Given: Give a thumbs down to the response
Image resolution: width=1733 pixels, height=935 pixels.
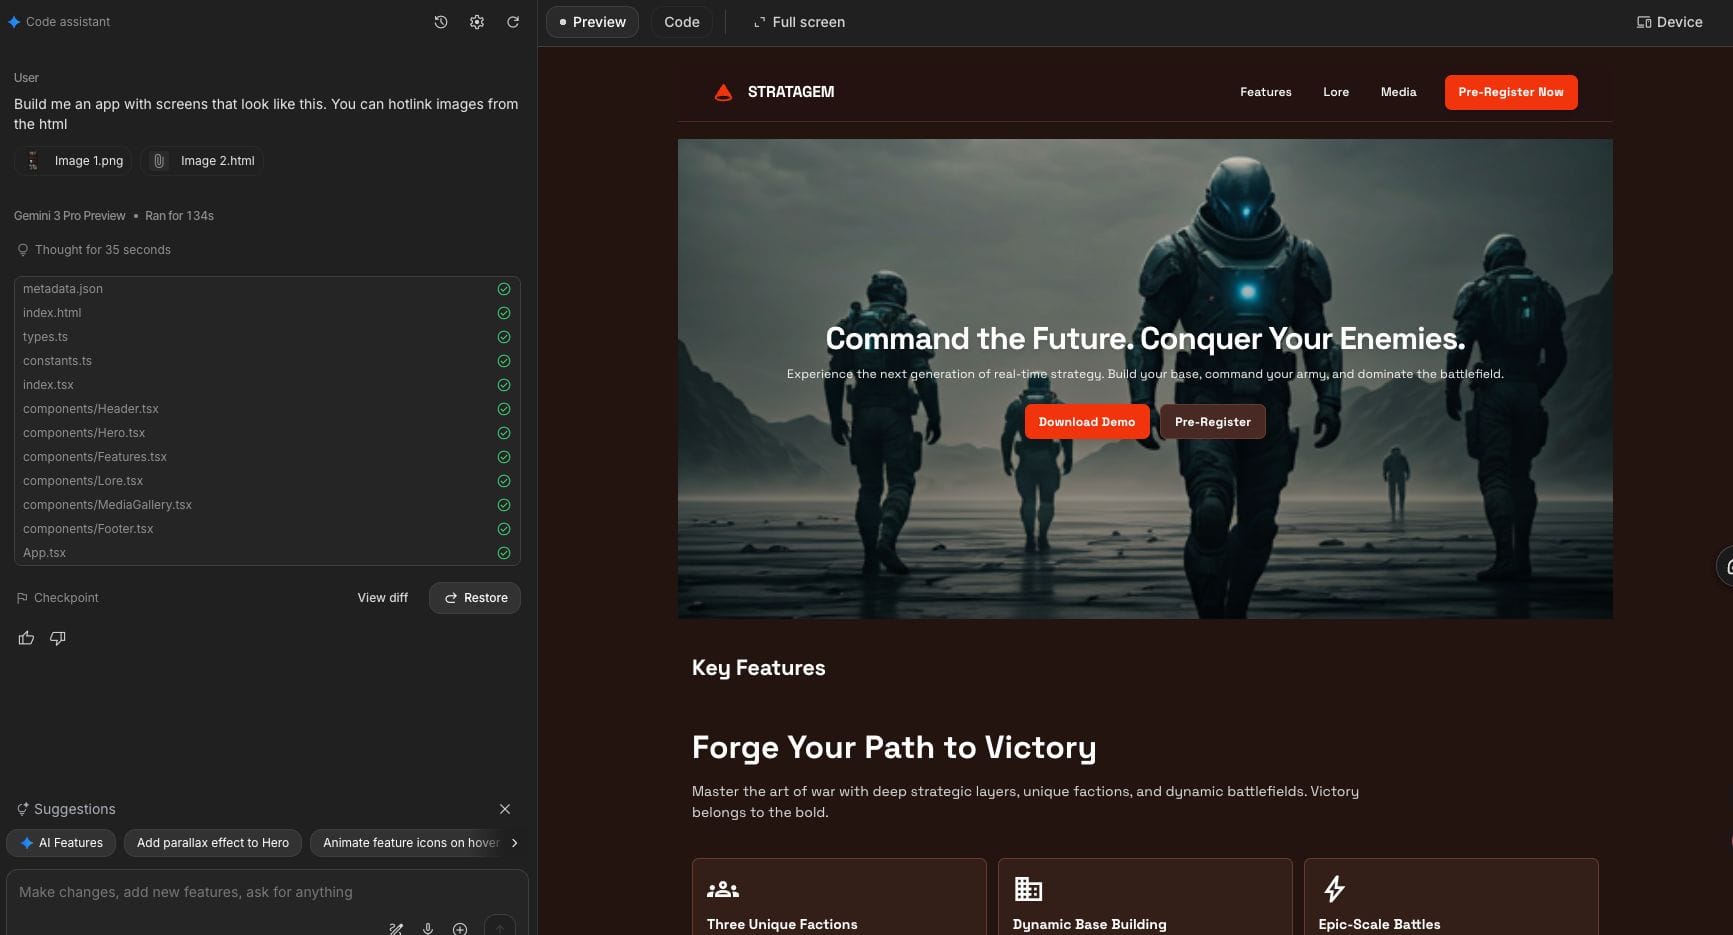Looking at the screenshot, I should coord(58,638).
